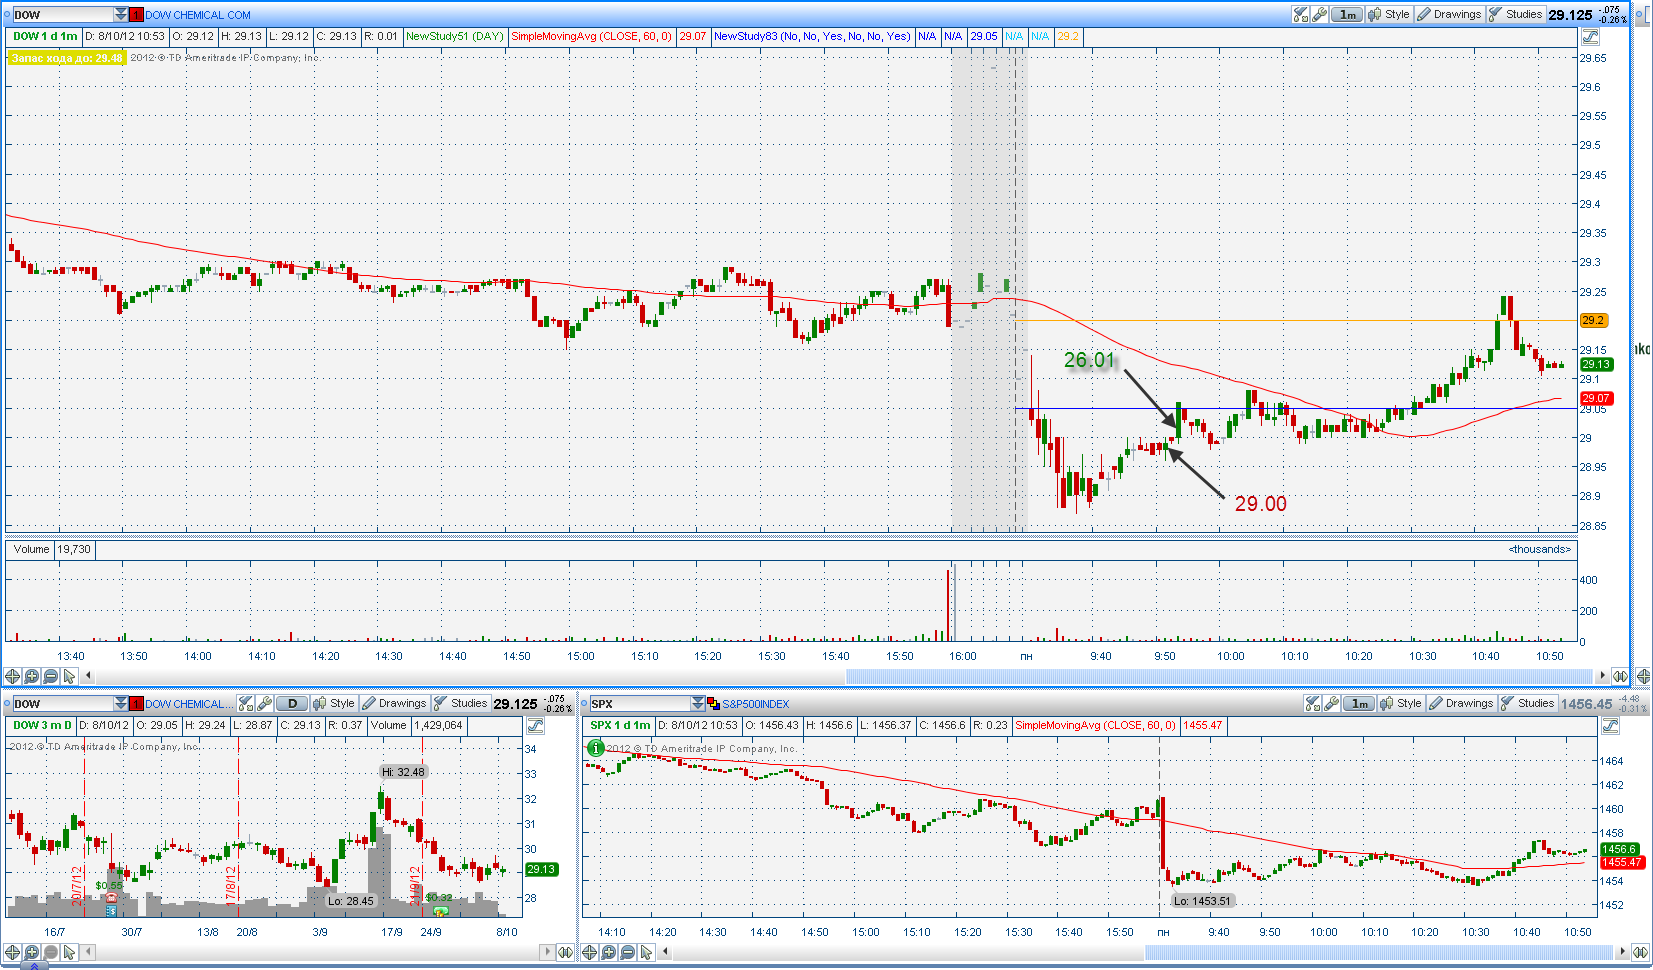This screenshot has height=970, width=1653.
Task: Click the orange 29.2 price level tag
Action: point(1593,321)
